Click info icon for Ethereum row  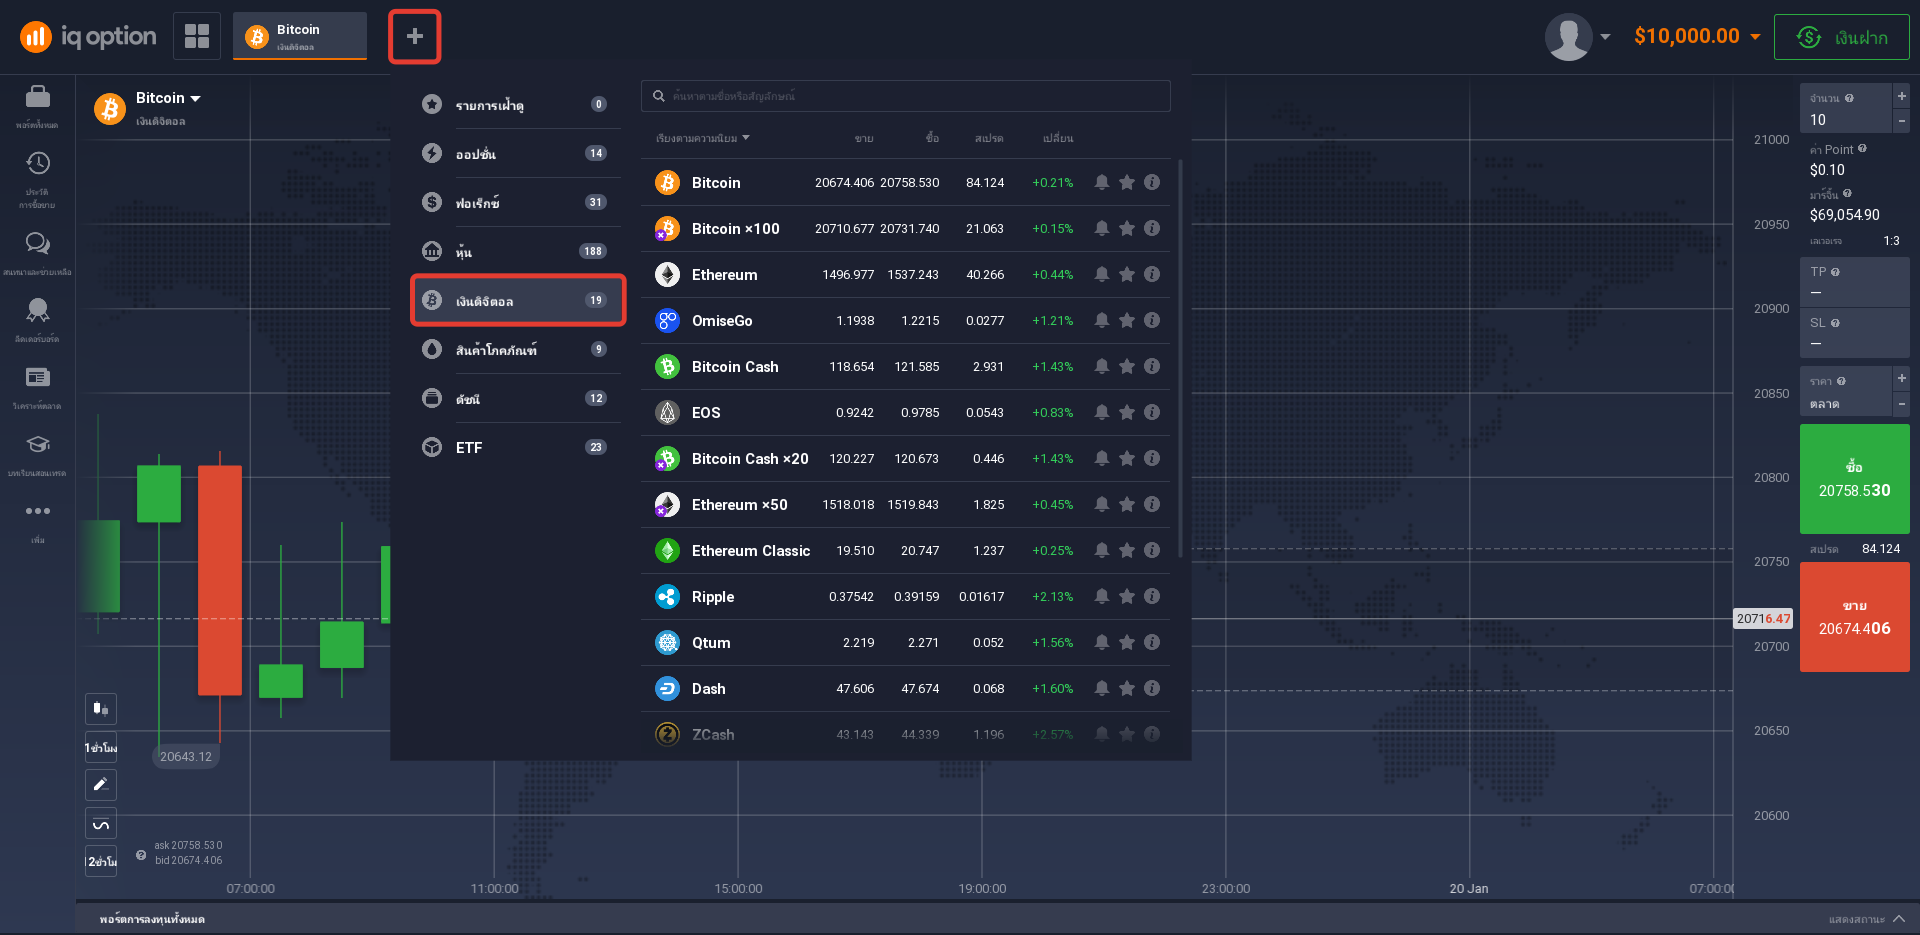(x=1152, y=274)
